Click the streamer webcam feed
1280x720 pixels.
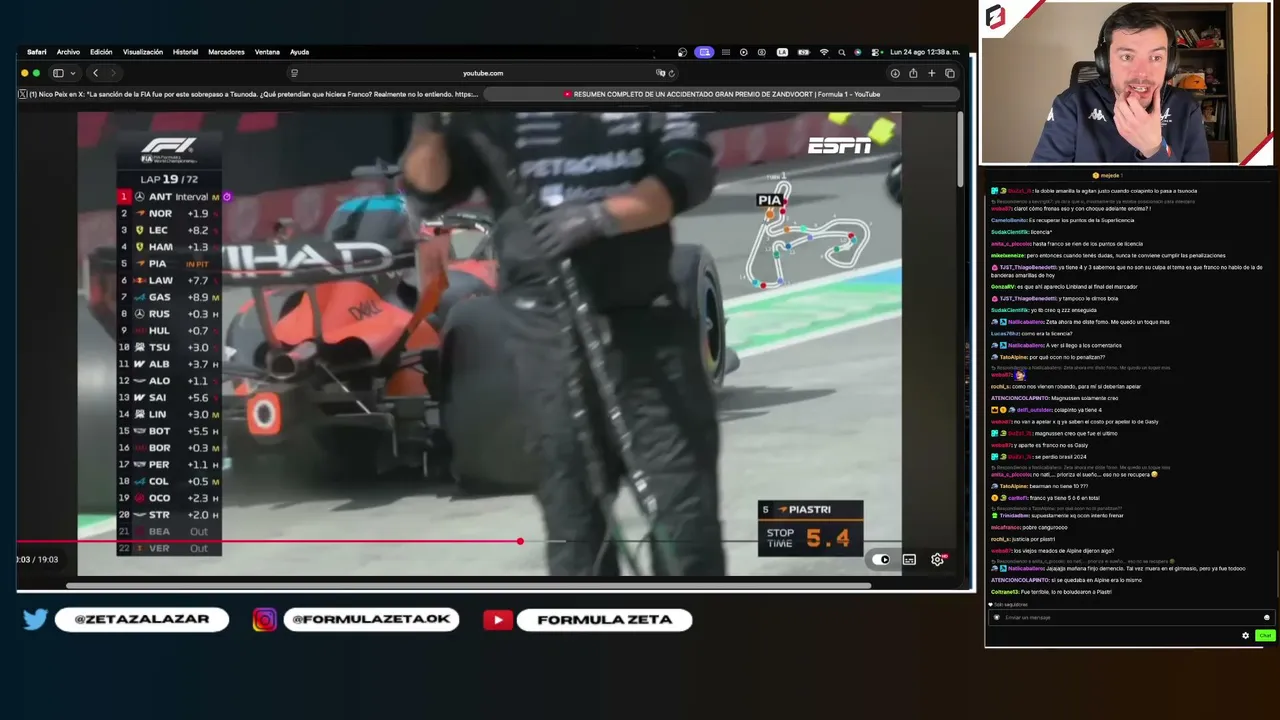pos(1125,83)
